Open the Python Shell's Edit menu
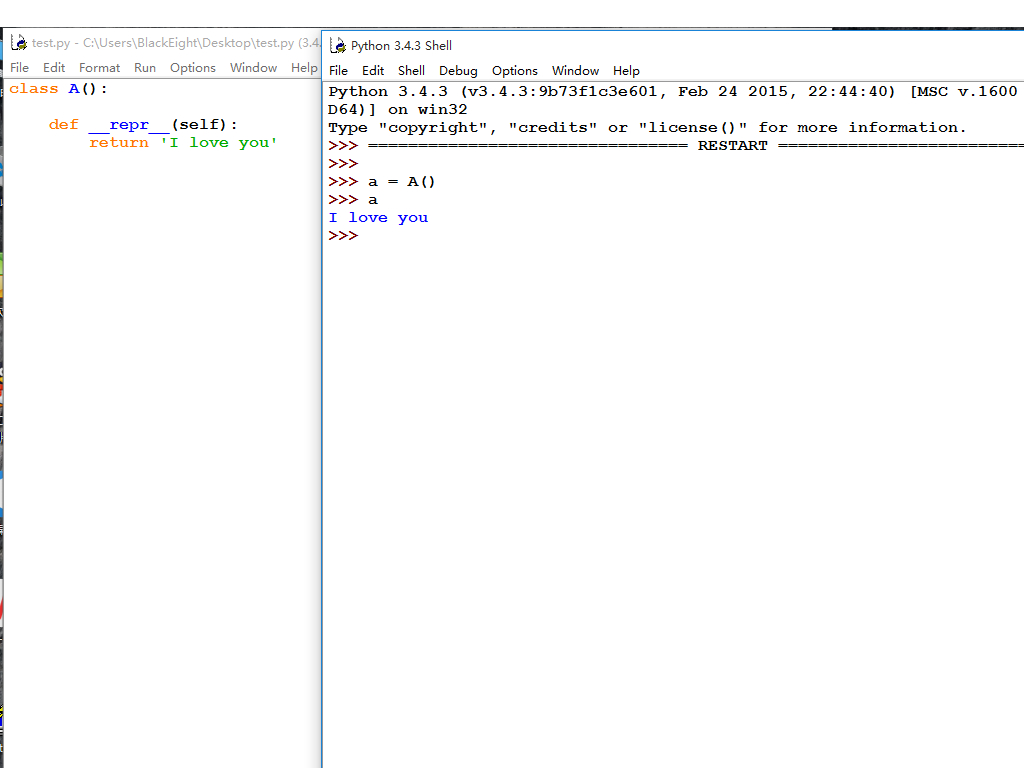Image resolution: width=1024 pixels, height=768 pixels. tap(373, 71)
